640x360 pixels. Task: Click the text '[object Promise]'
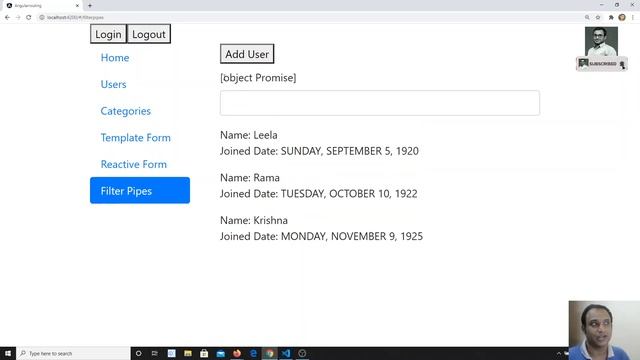click(x=258, y=78)
